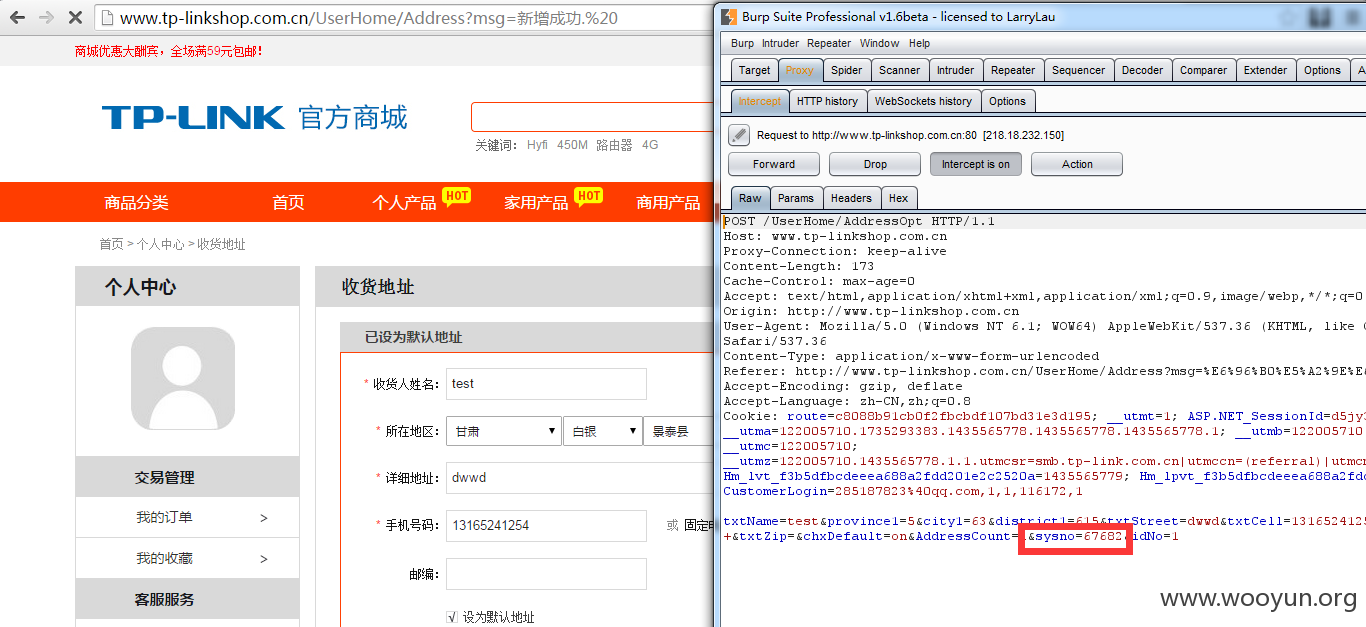Stop page loading with the X icon
This screenshot has height=627, width=1366.
(x=76, y=18)
